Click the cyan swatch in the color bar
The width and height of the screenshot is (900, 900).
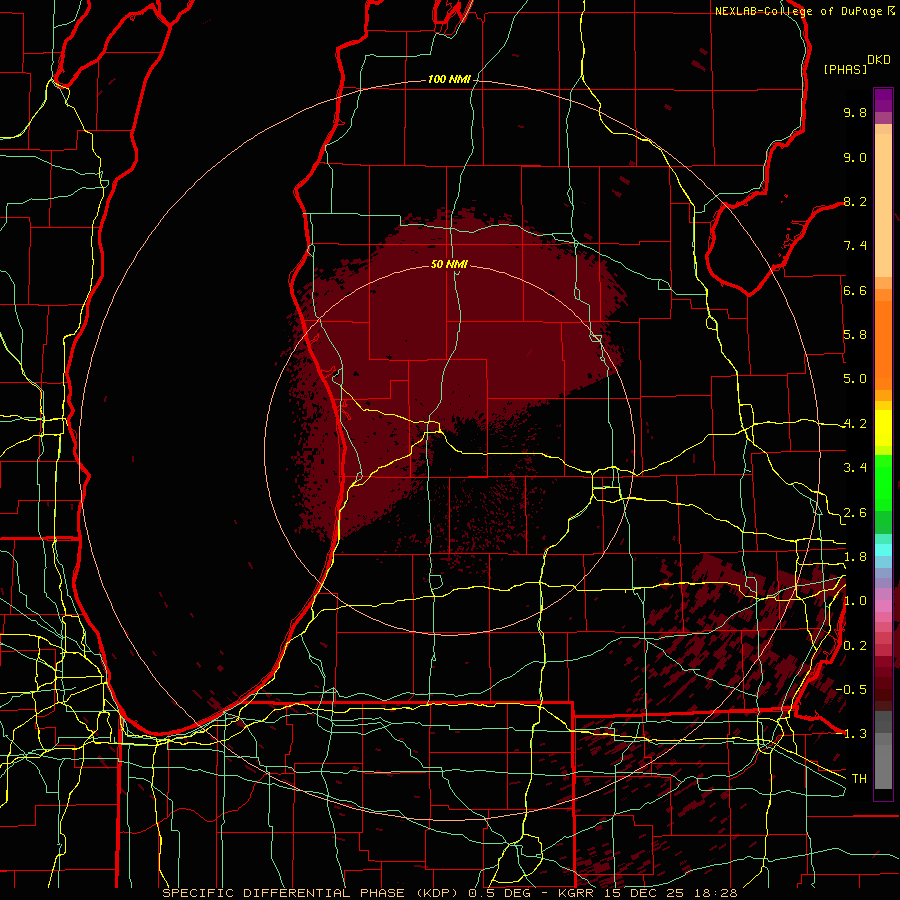click(883, 549)
